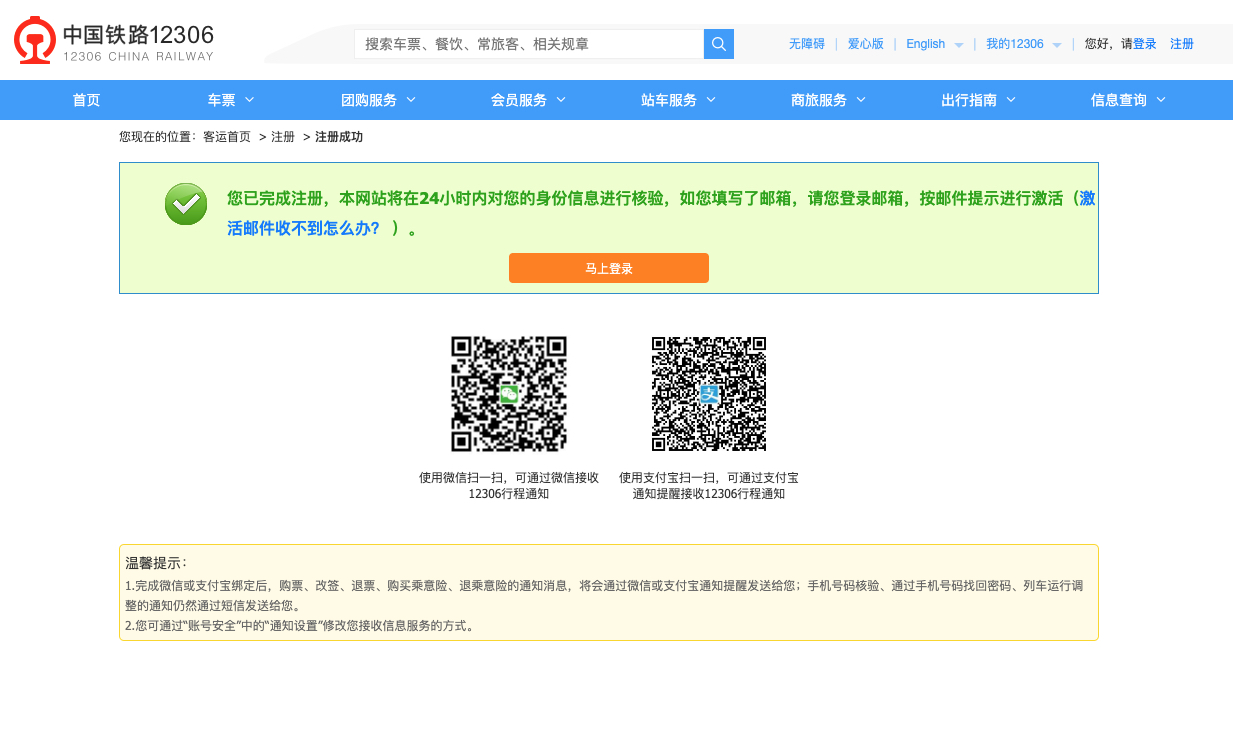
Task: Expand the 站车服务 menu chevron
Action: point(711,100)
